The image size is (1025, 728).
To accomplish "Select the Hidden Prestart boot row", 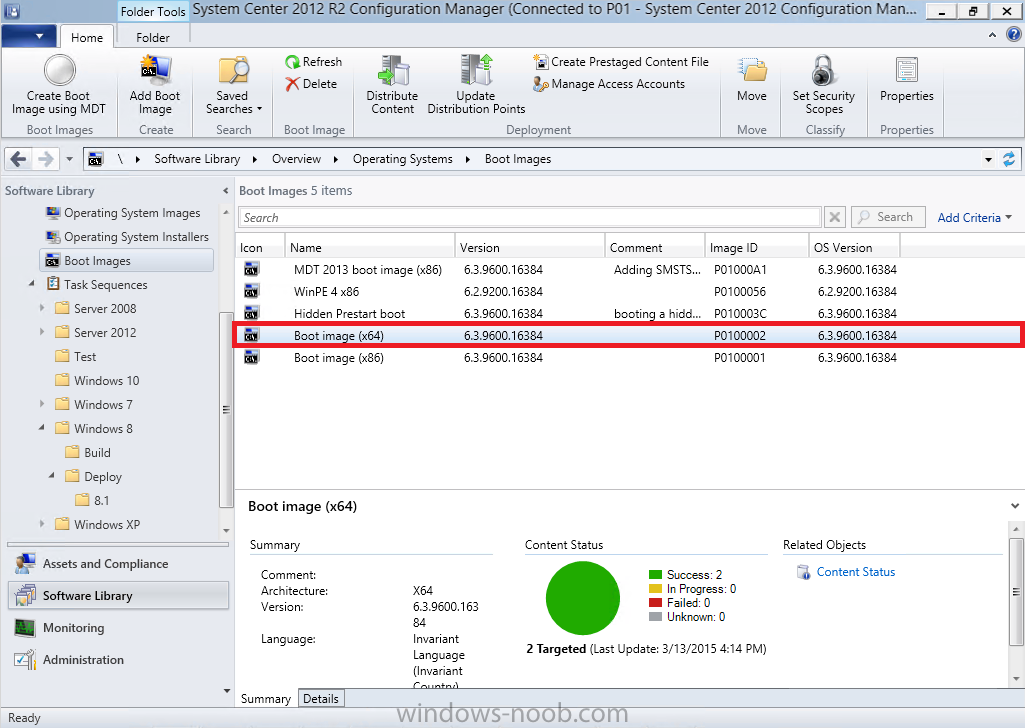I will click(629, 314).
